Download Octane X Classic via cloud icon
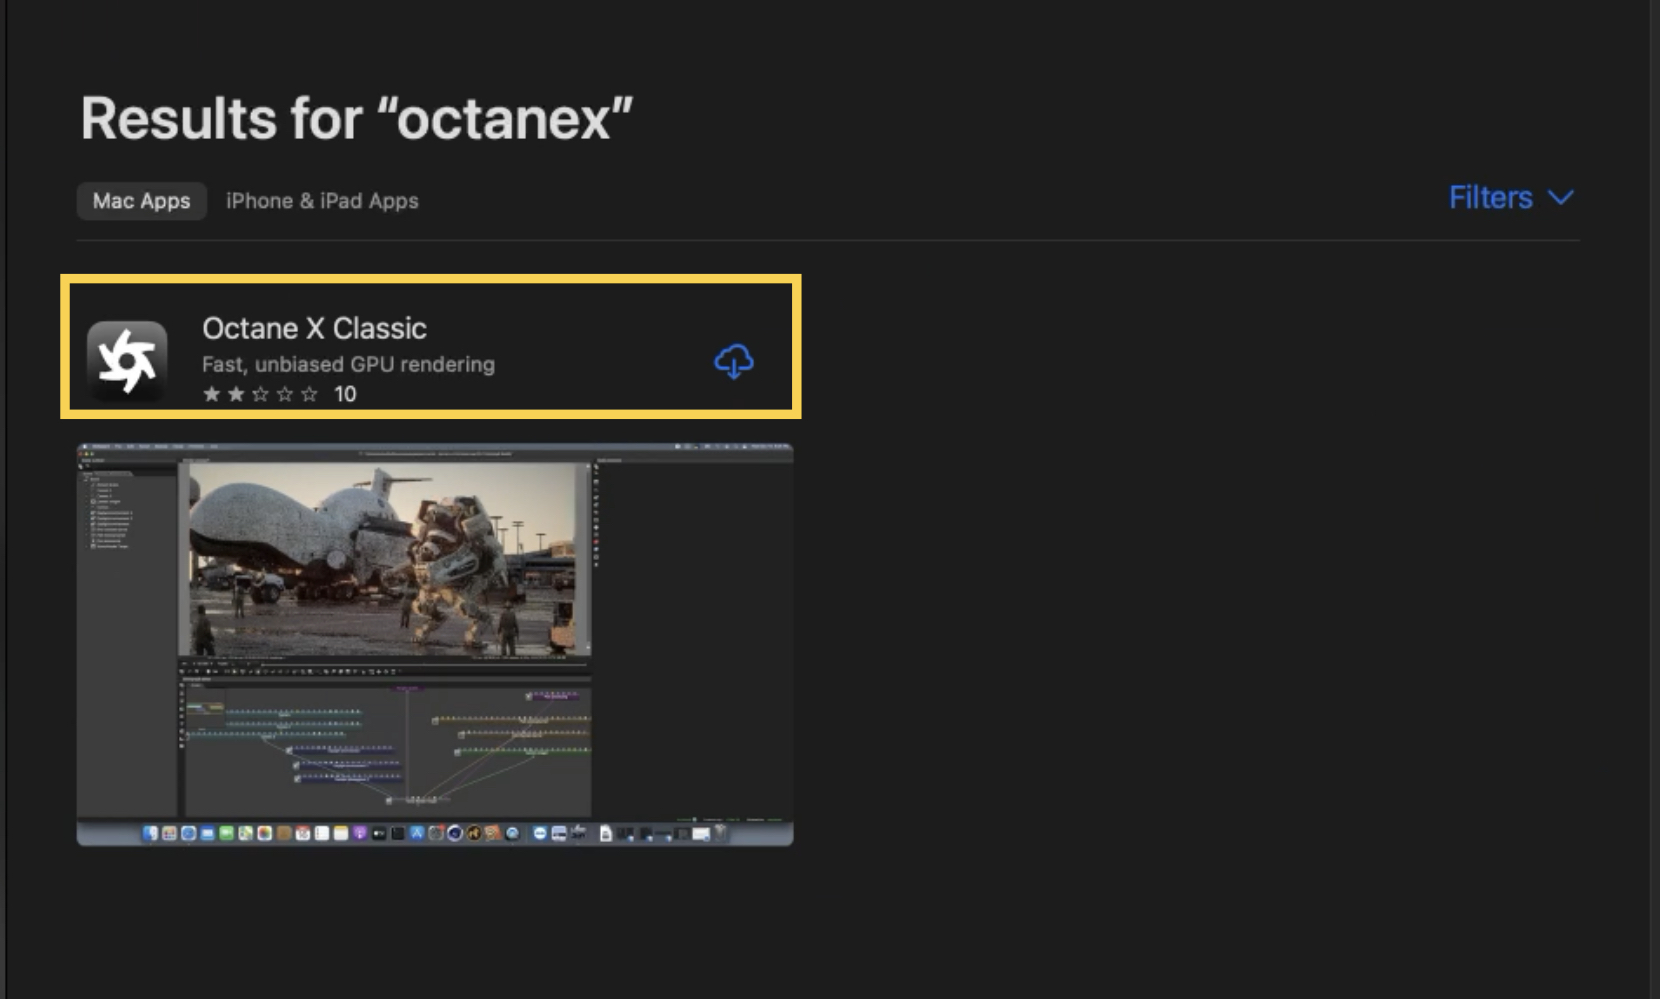 [x=733, y=361]
